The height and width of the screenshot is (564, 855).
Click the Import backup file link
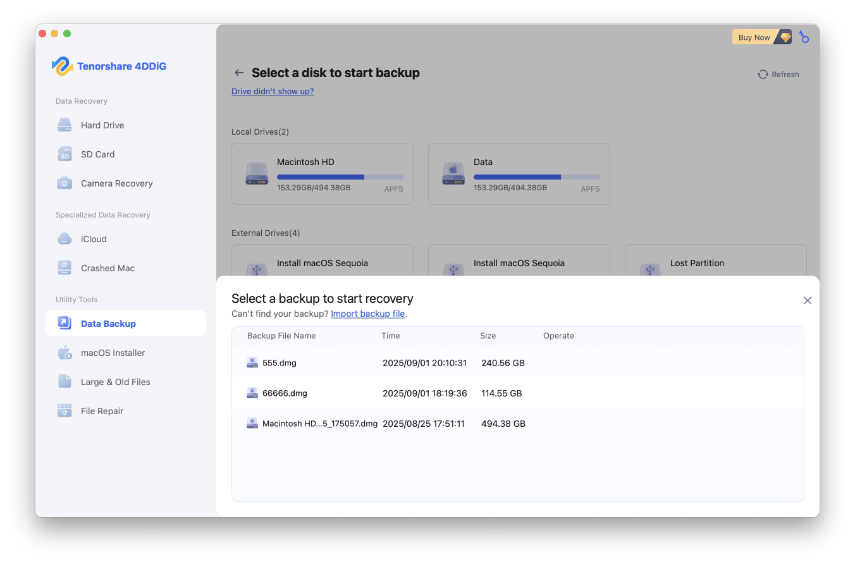tap(368, 314)
